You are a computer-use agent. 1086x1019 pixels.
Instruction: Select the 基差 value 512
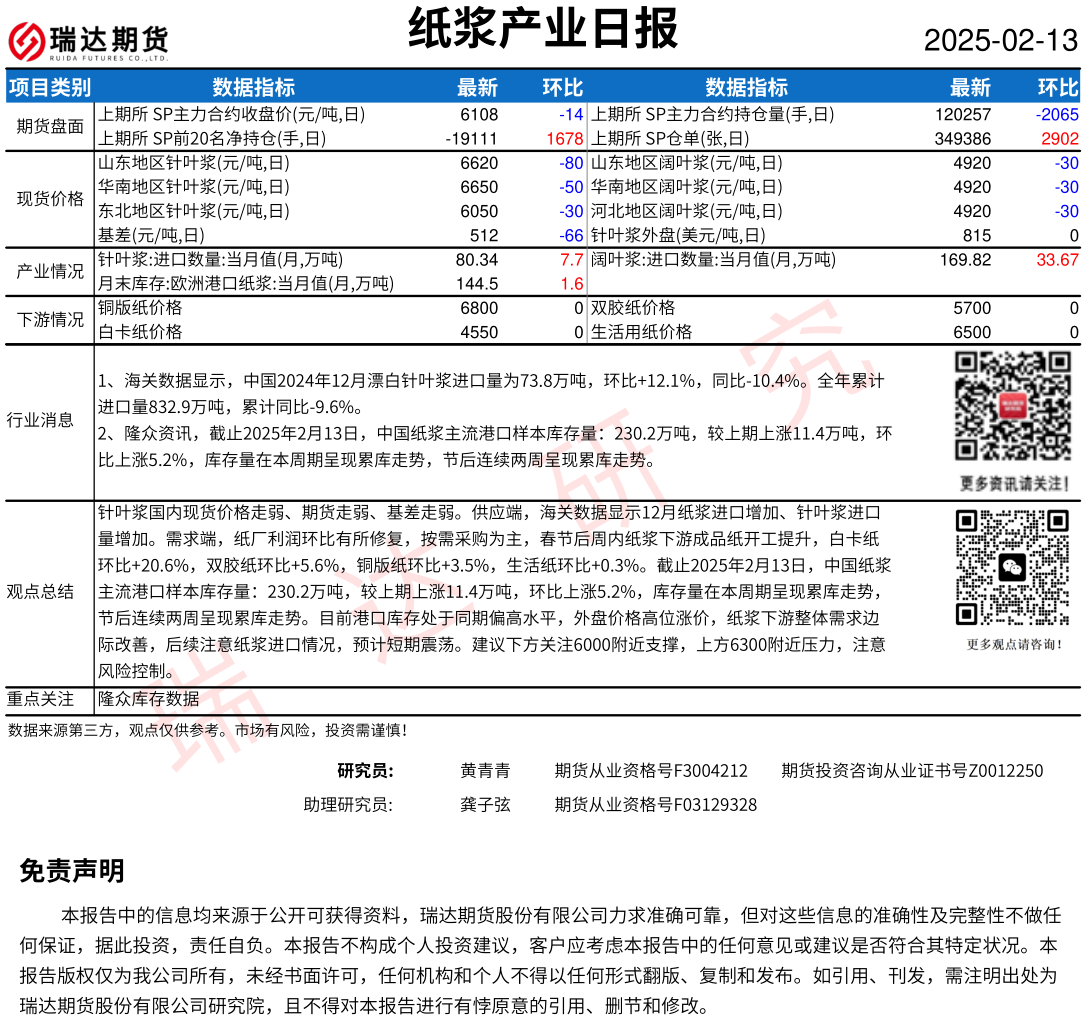484,236
